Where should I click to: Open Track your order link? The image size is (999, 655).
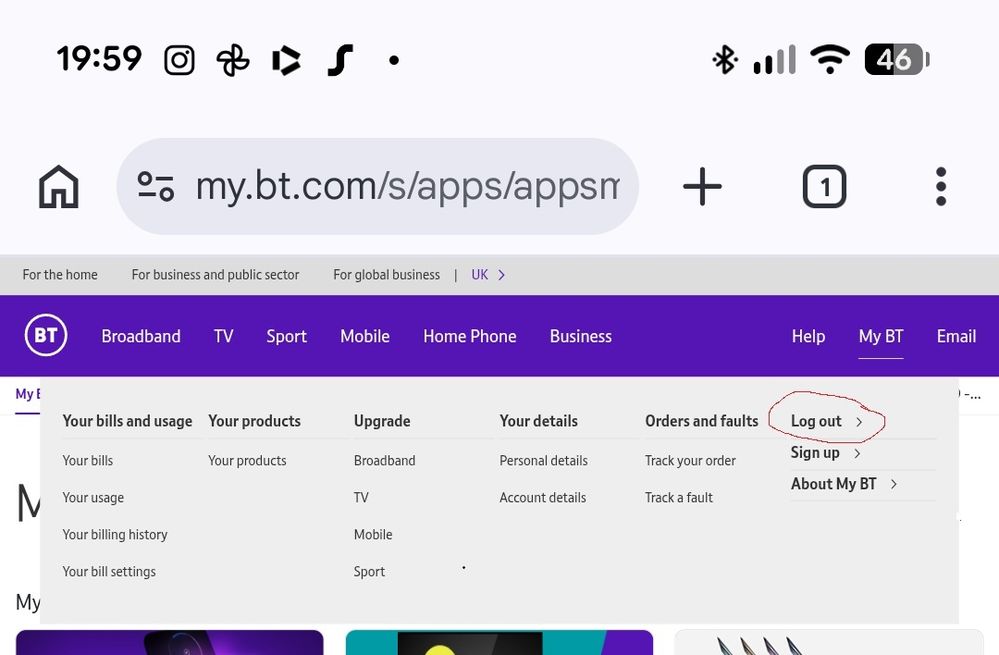[690, 461]
